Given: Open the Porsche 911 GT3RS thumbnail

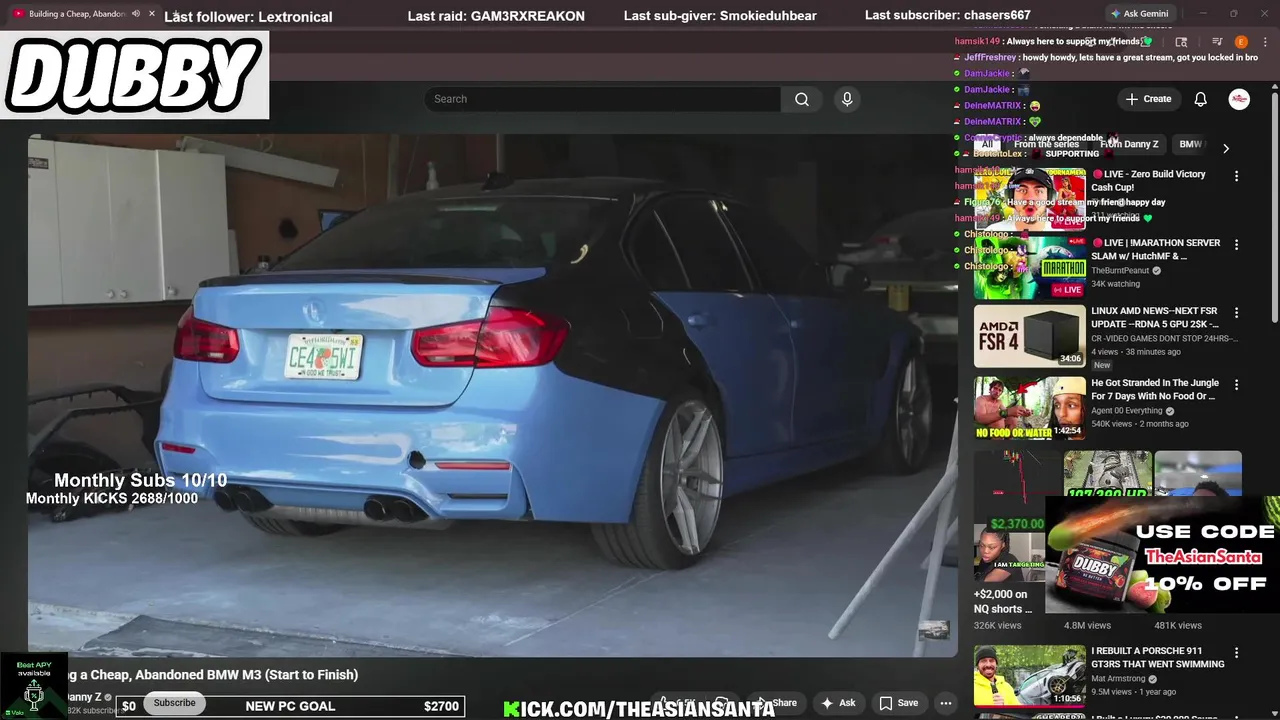Looking at the screenshot, I should point(1030,675).
